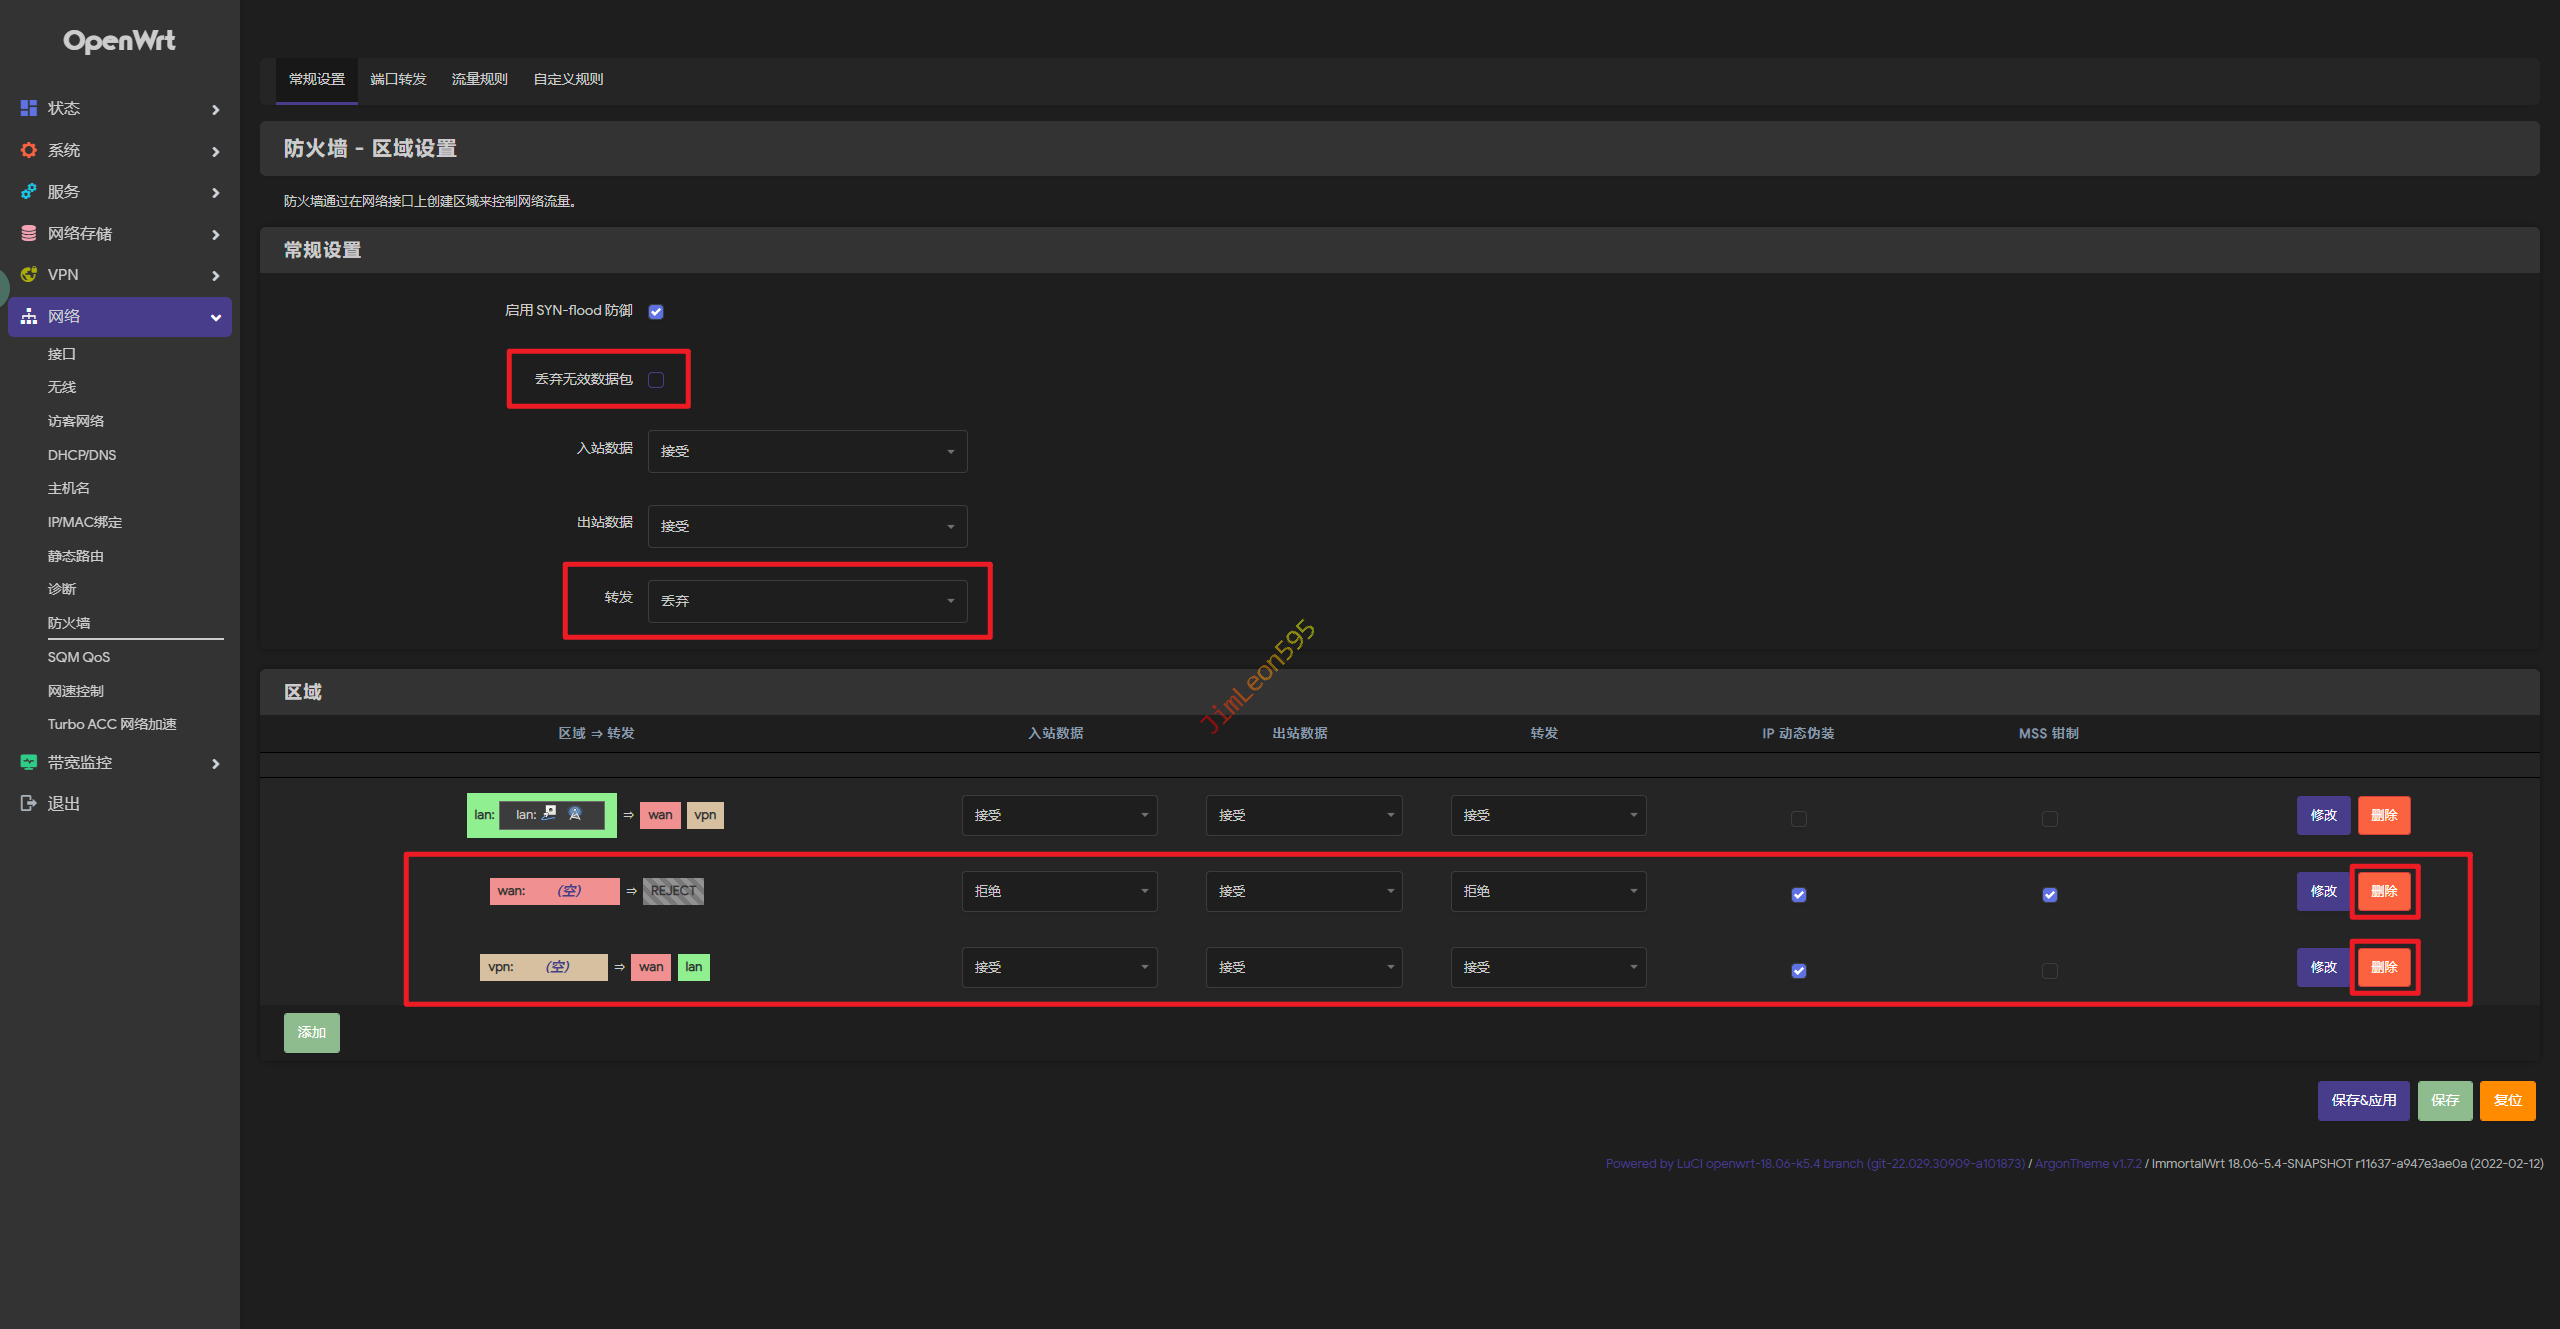Click the logout icon in sidebar
The height and width of the screenshot is (1329, 2560).
(x=29, y=803)
